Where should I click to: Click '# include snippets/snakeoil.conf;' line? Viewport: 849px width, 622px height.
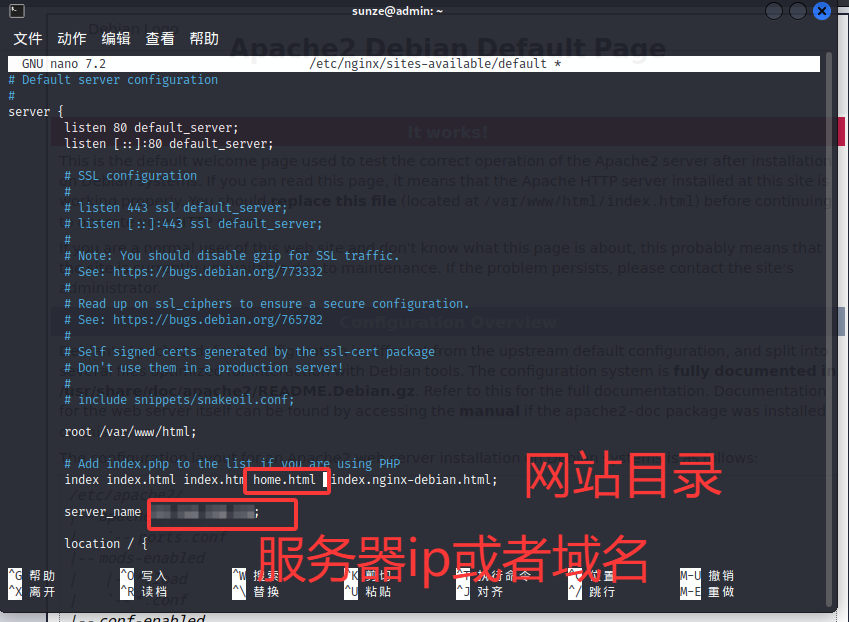pyautogui.click(x=179, y=400)
